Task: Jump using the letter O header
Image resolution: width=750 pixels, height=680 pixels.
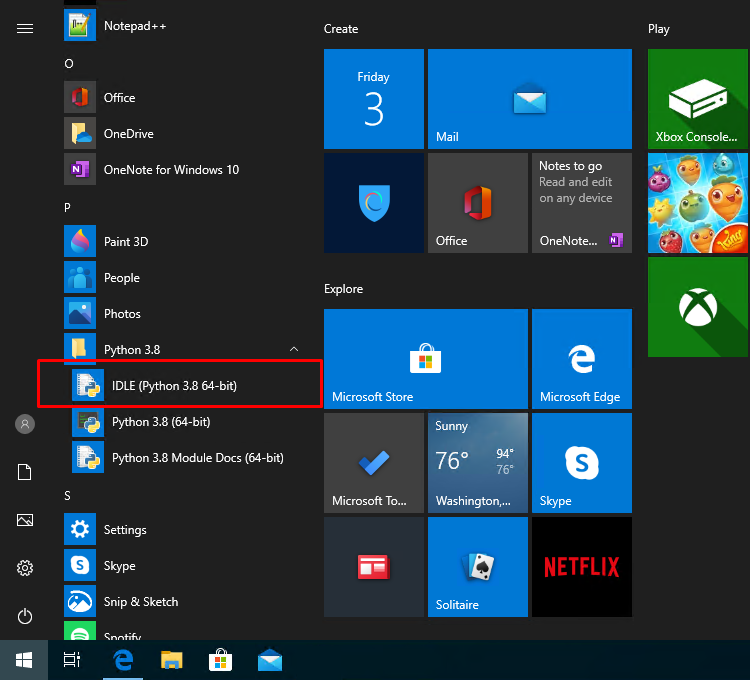Action: pyautogui.click(x=69, y=64)
